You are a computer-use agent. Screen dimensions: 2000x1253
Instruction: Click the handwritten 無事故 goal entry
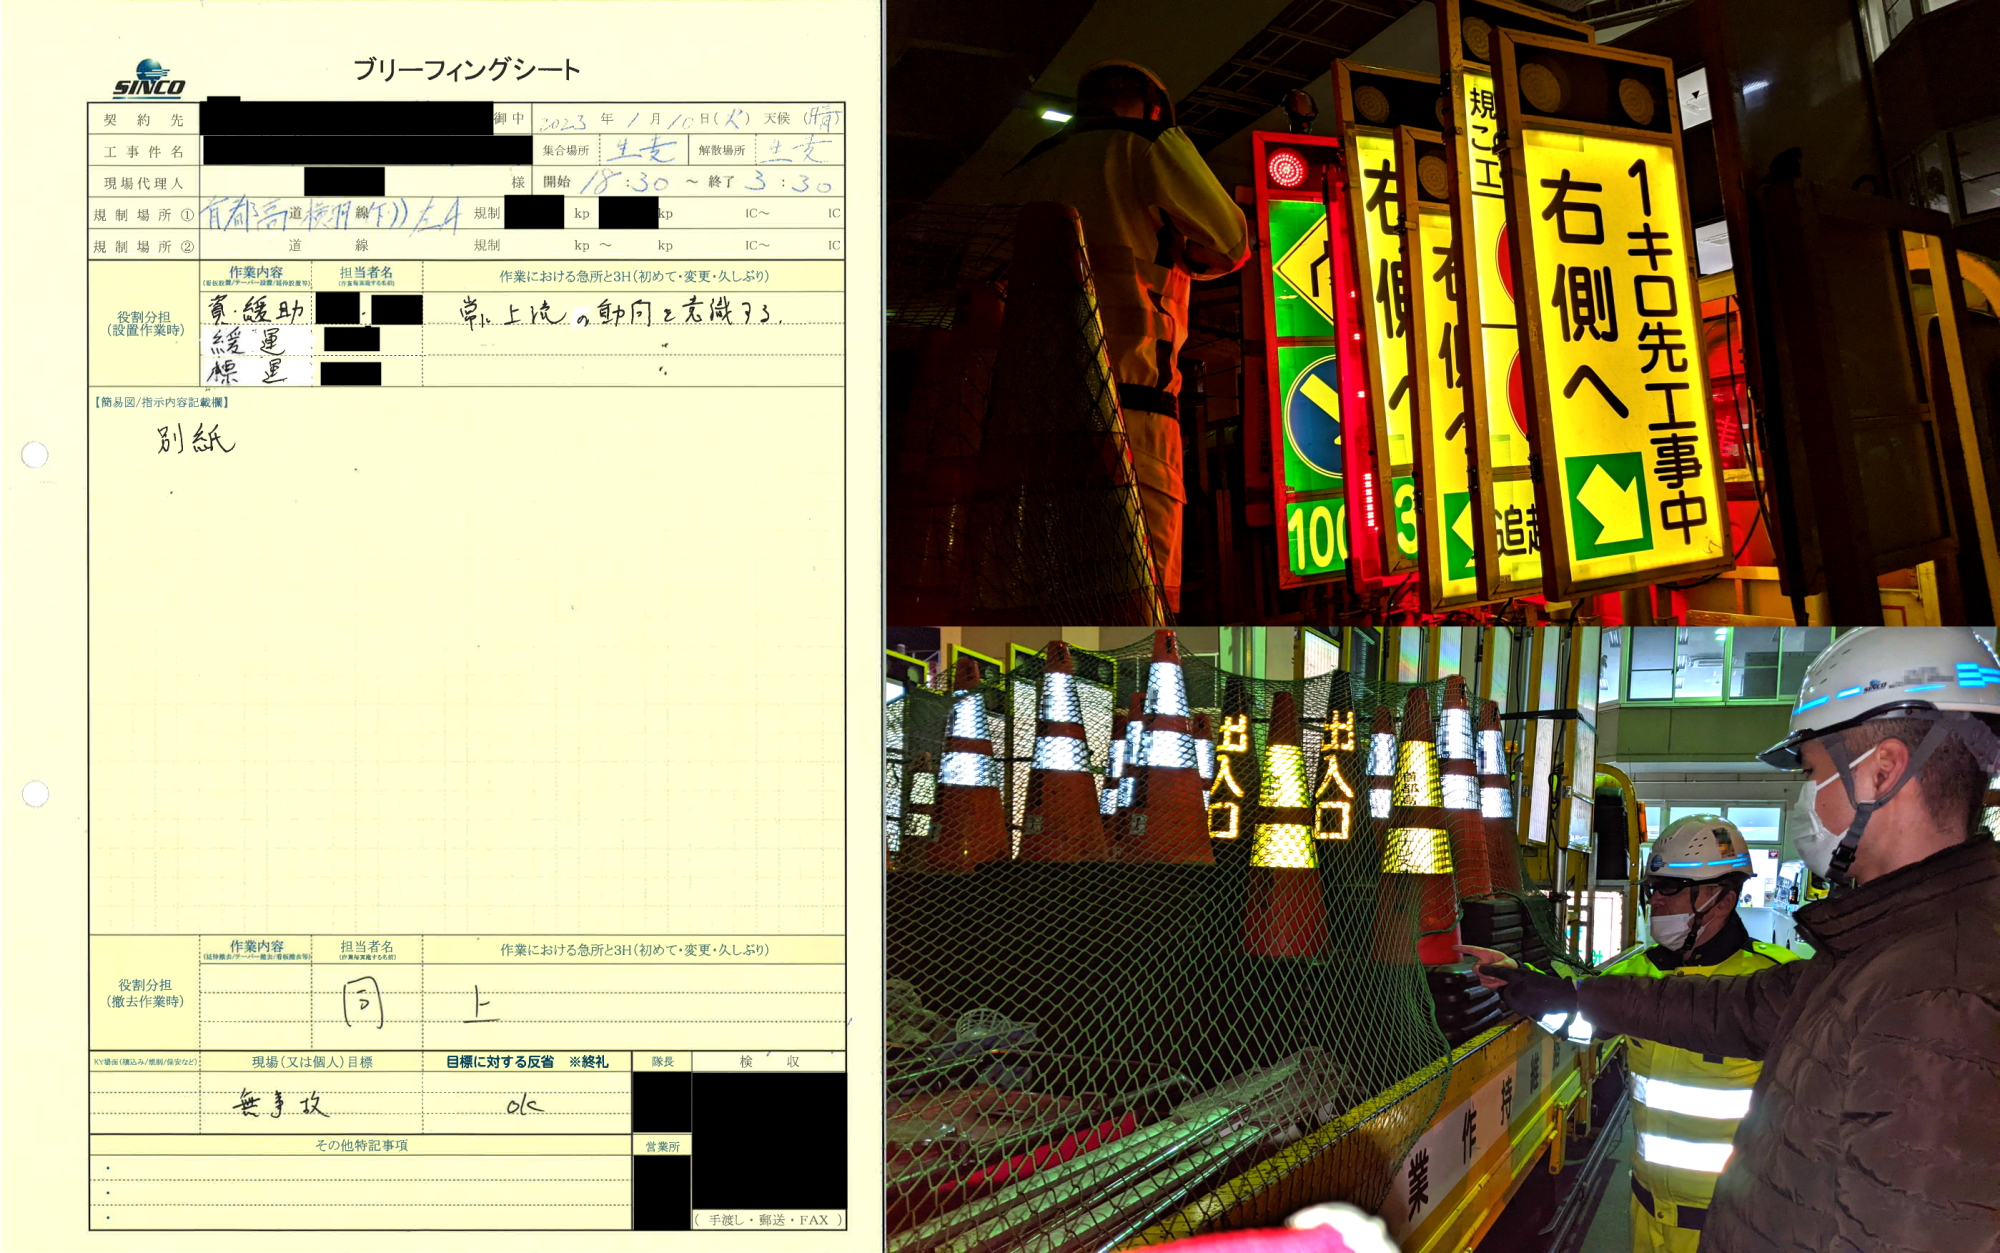click(x=280, y=1104)
